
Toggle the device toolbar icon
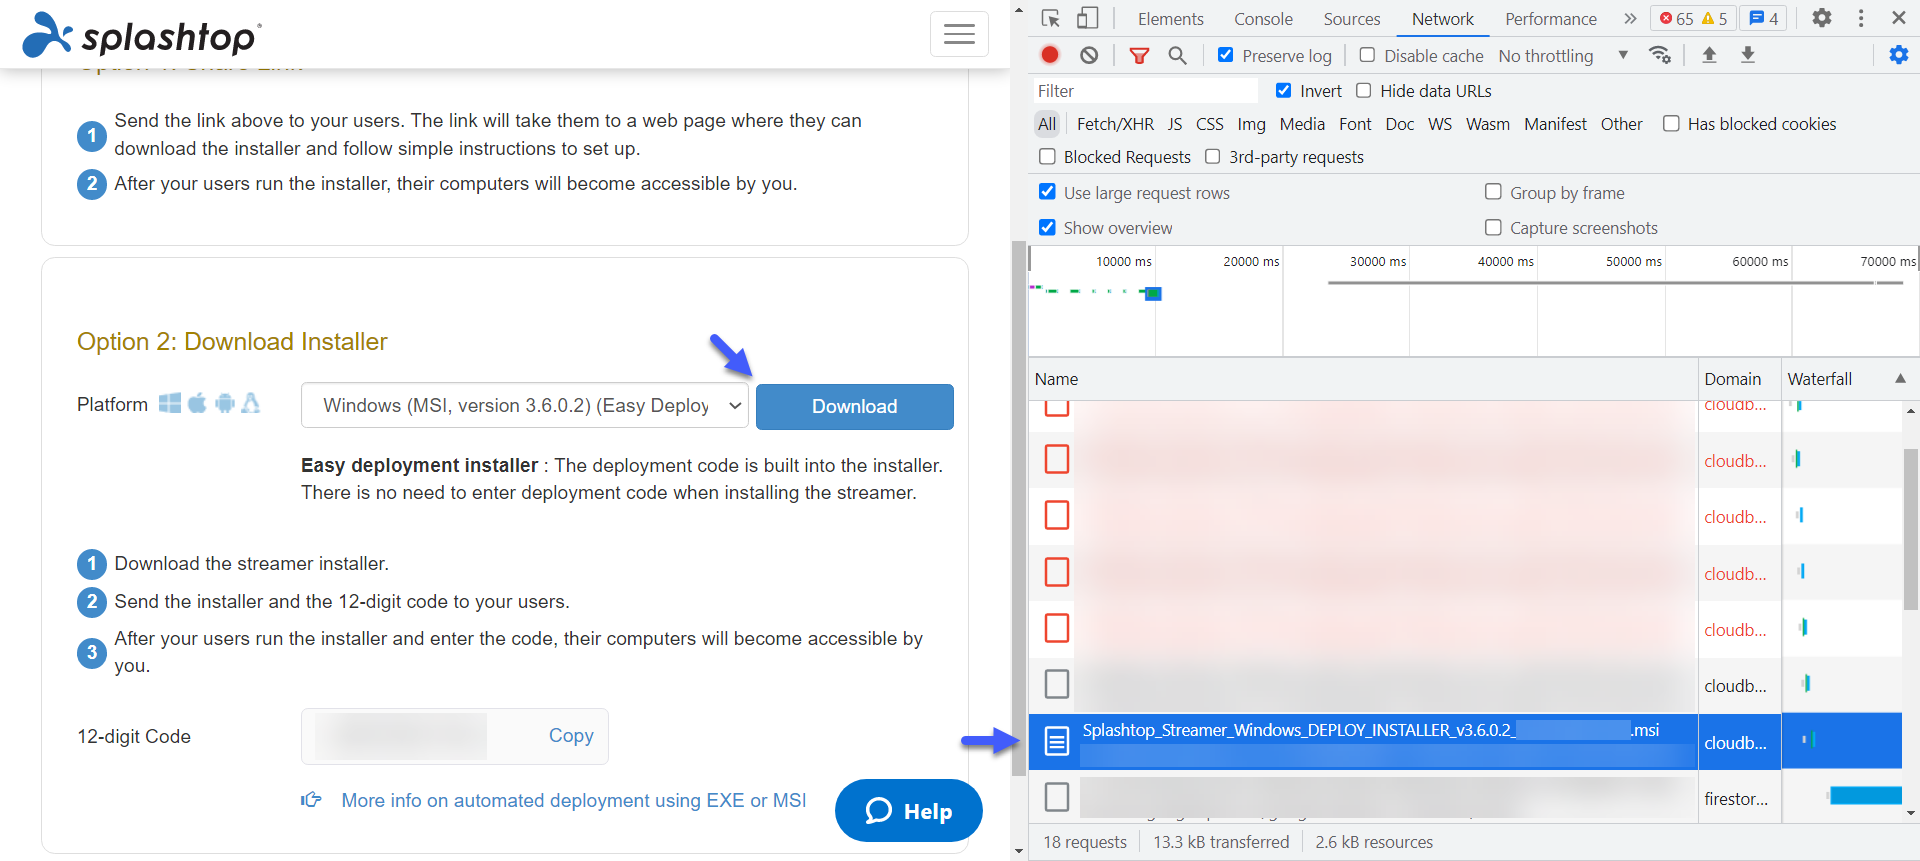[1087, 18]
